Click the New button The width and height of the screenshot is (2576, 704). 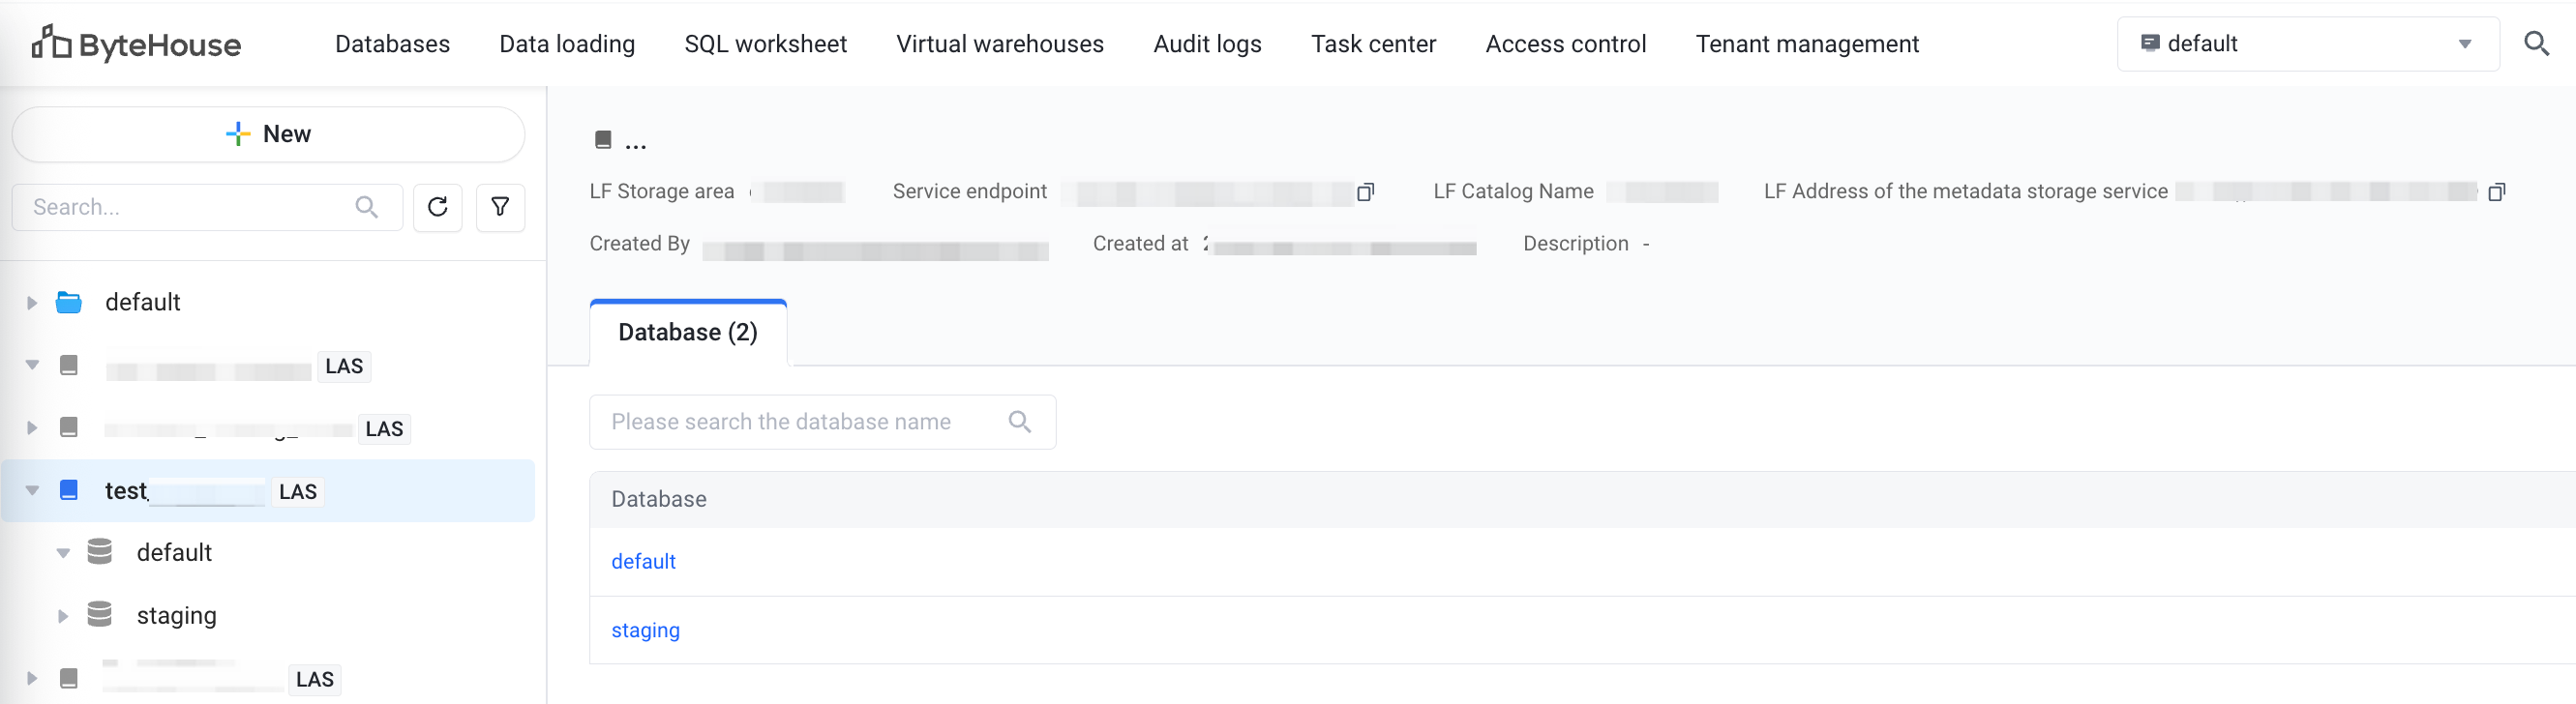click(268, 134)
